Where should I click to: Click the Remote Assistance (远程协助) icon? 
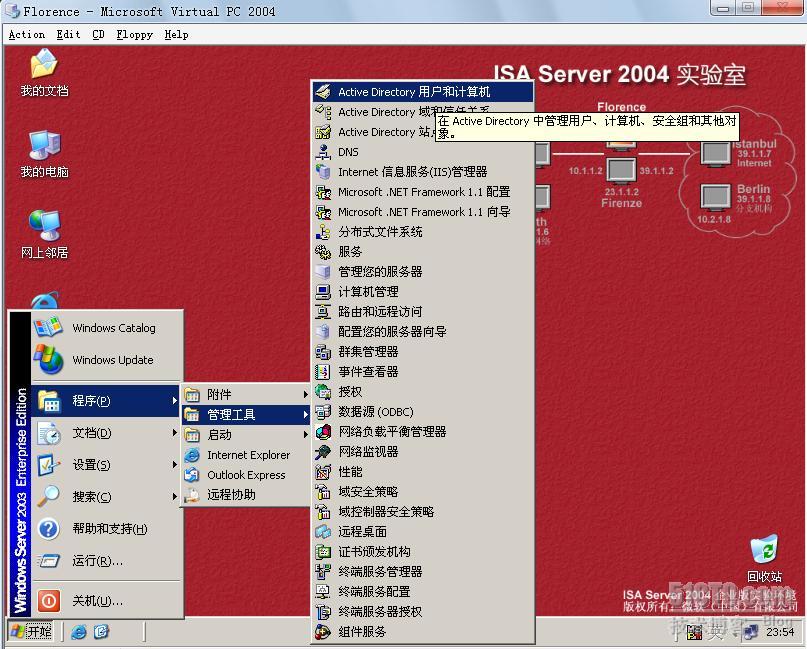click(x=191, y=495)
